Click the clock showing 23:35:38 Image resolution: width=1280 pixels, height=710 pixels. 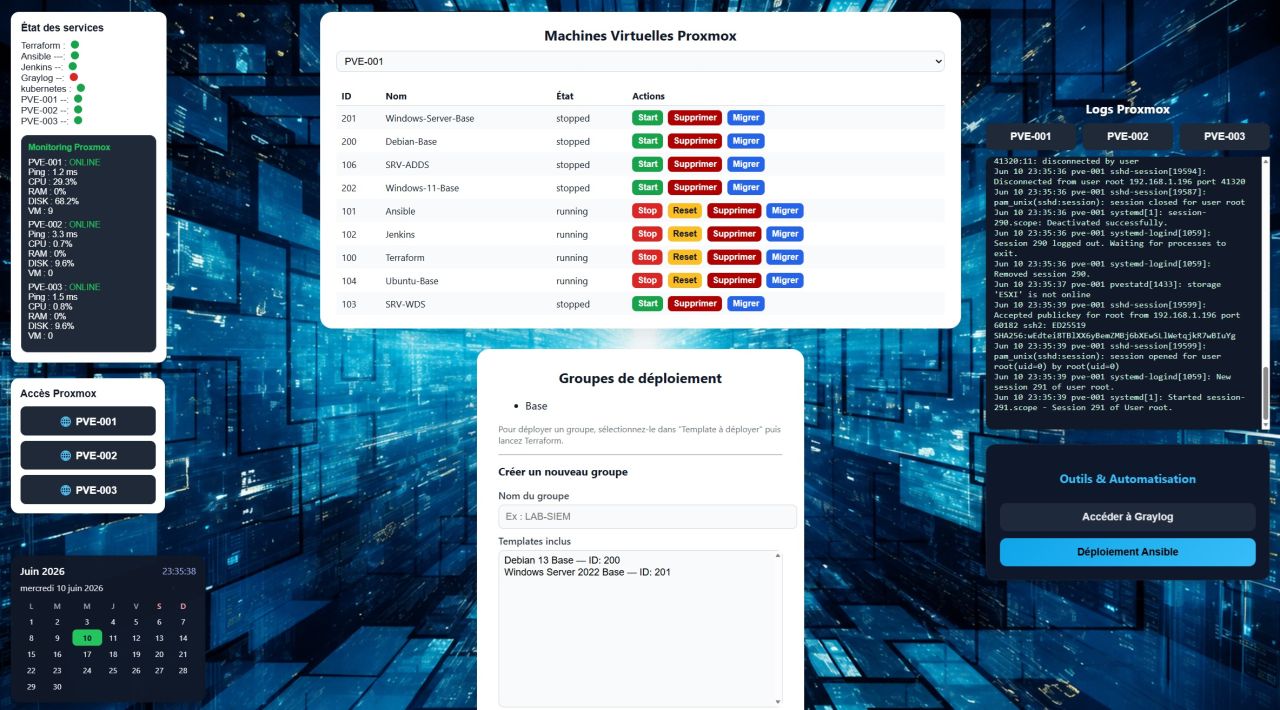click(x=179, y=572)
